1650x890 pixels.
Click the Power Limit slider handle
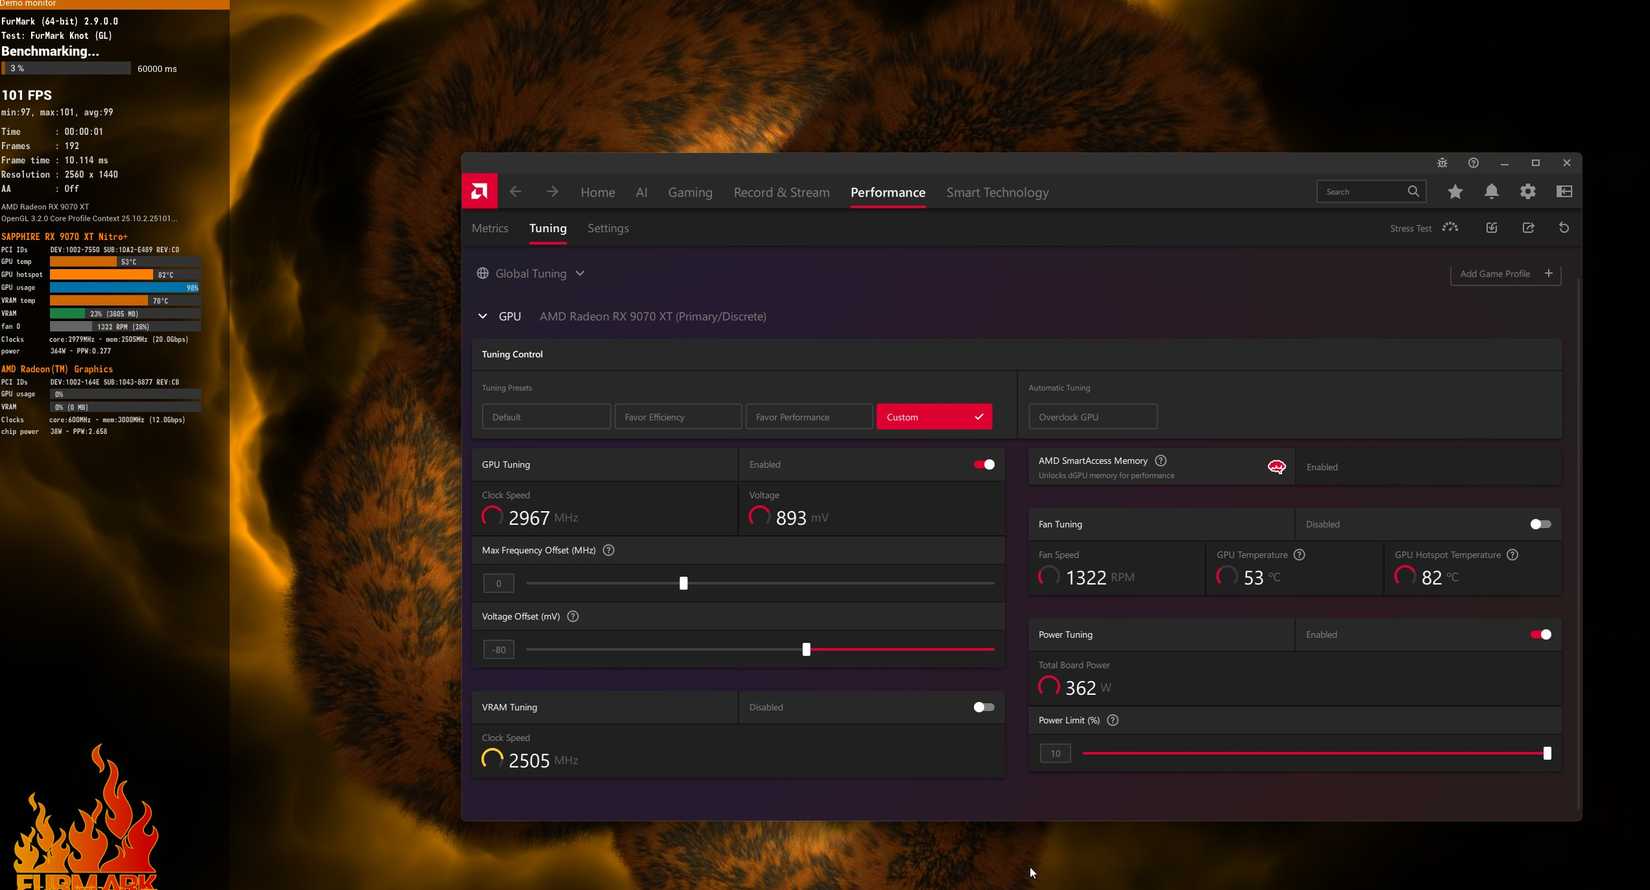point(1547,753)
